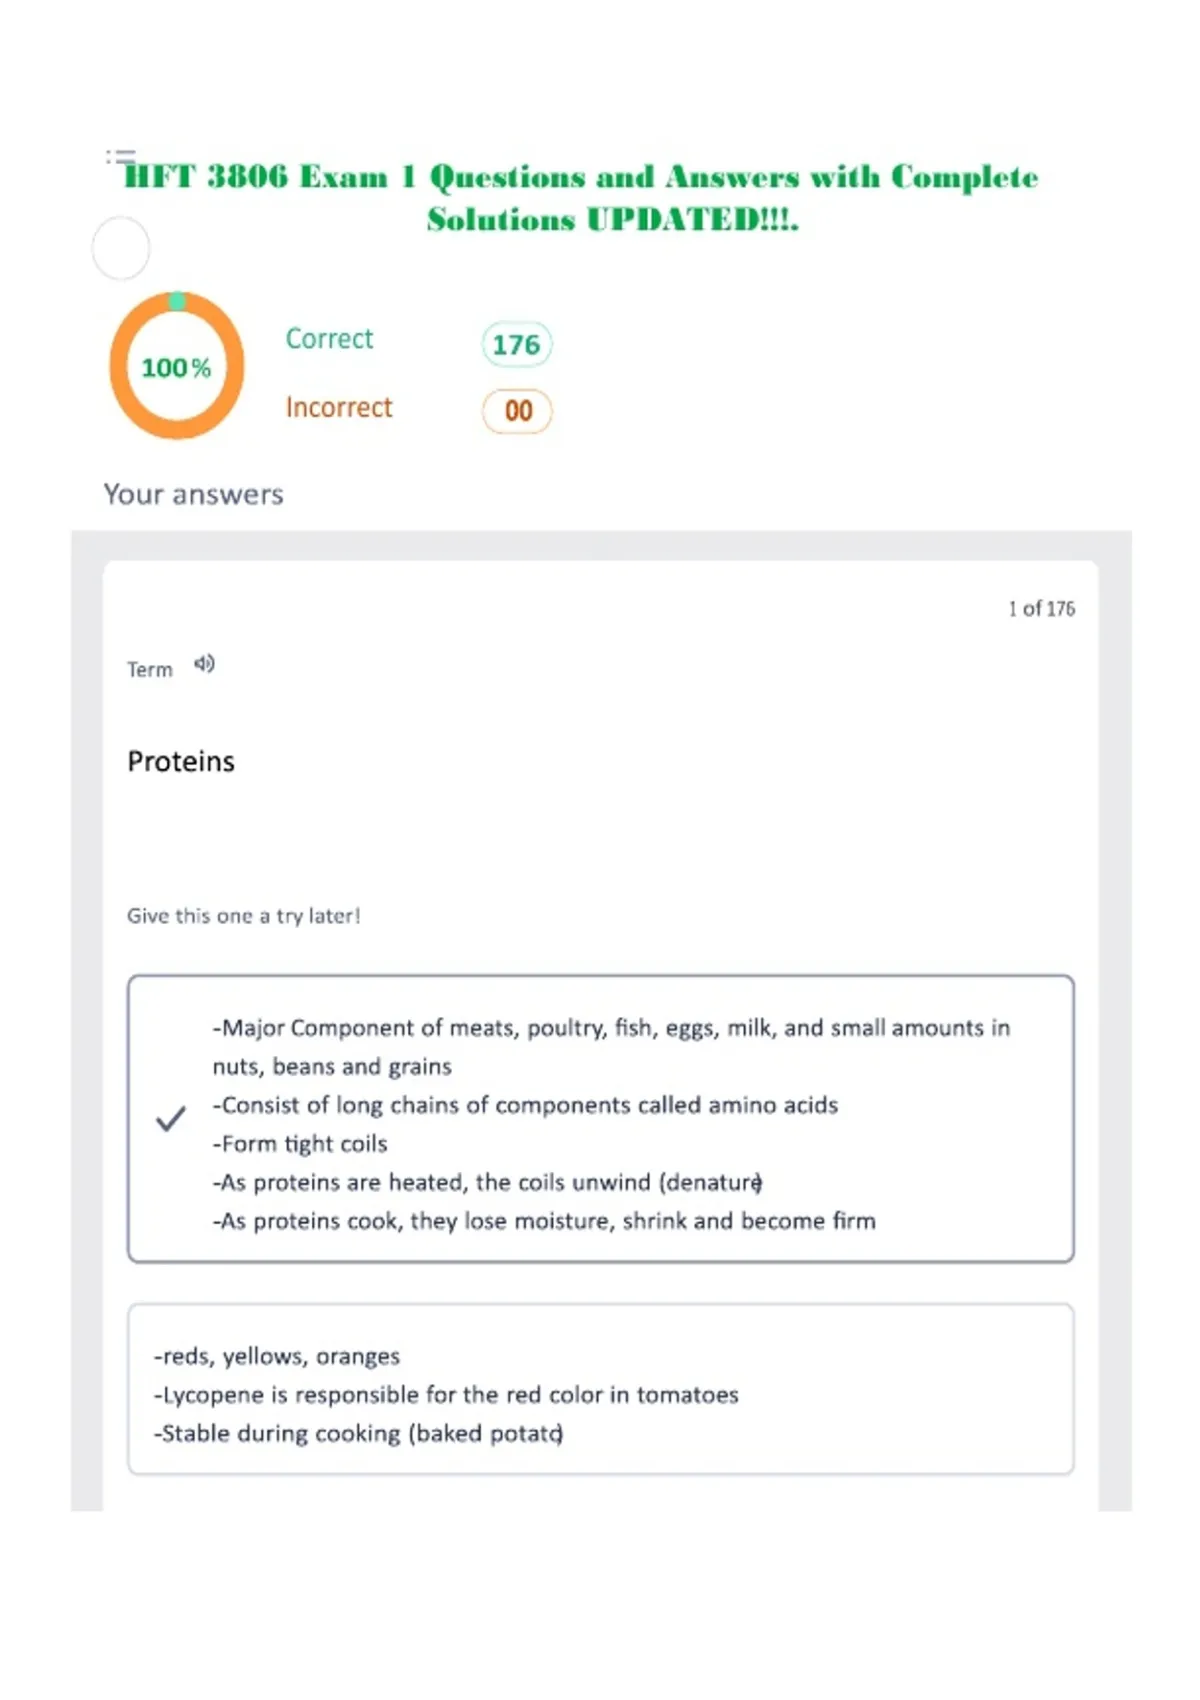The width and height of the screenshot is (1200, 1700).
Task: Click the Stable during cooking line
Action: [358, 1434]
